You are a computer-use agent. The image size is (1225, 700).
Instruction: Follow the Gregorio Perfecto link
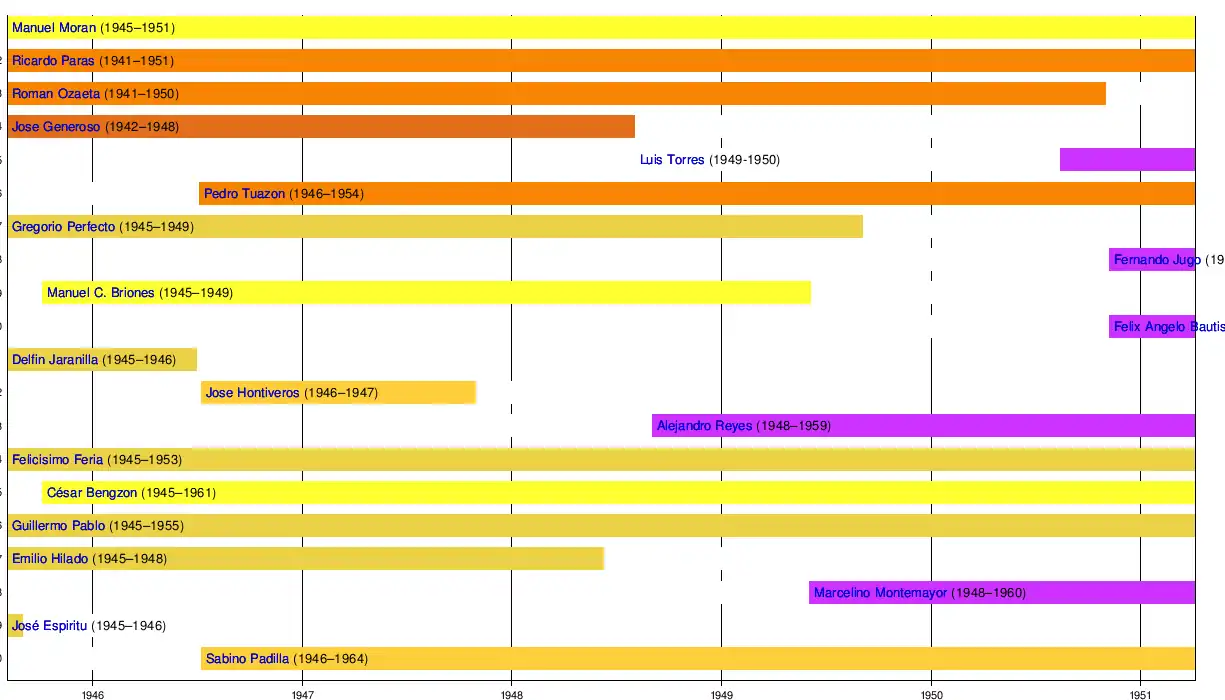point(63,227)
